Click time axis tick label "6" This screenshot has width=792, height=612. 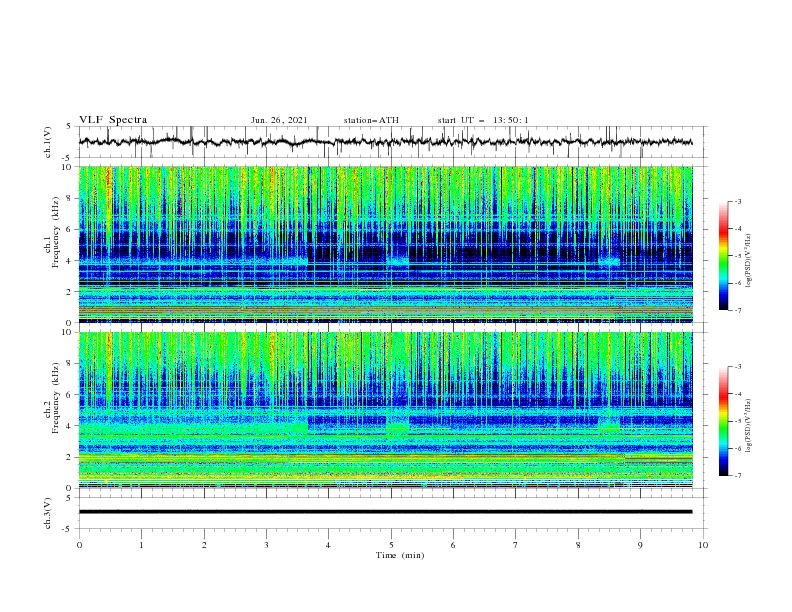453,545
